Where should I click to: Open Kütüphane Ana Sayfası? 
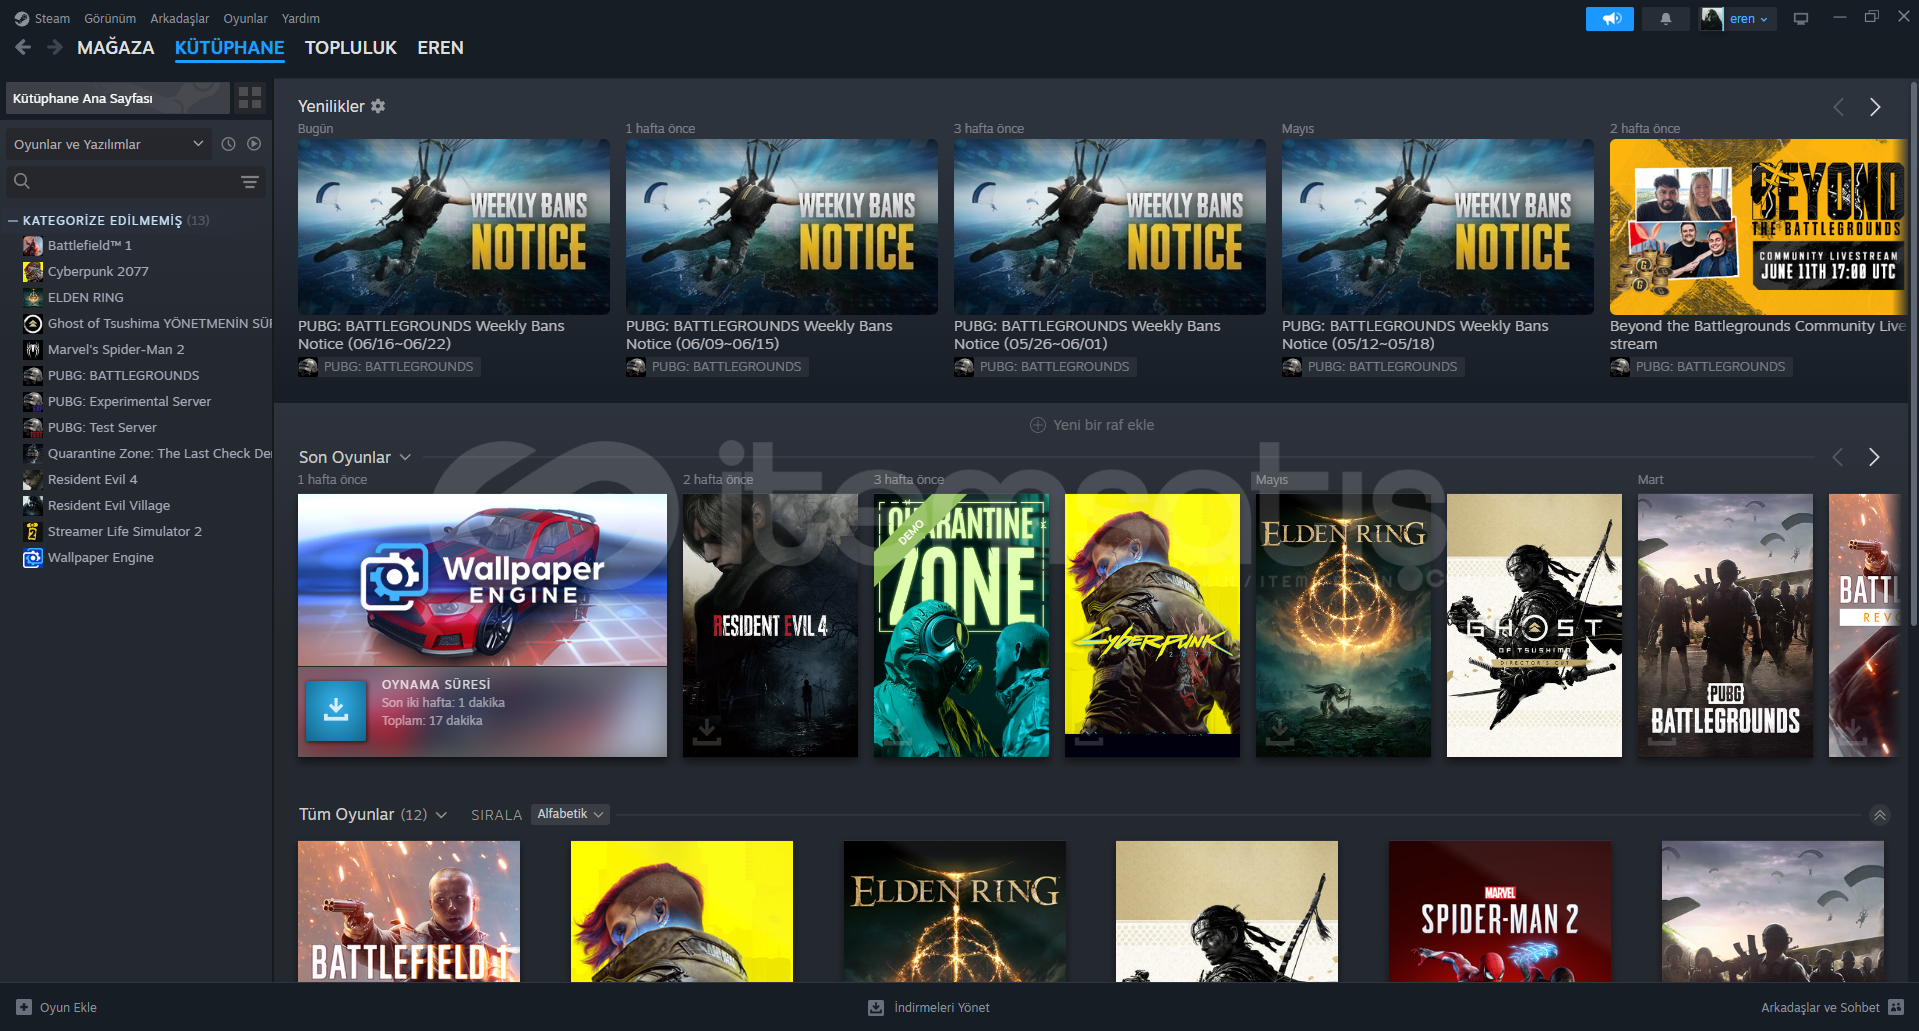tap(118, 98)
